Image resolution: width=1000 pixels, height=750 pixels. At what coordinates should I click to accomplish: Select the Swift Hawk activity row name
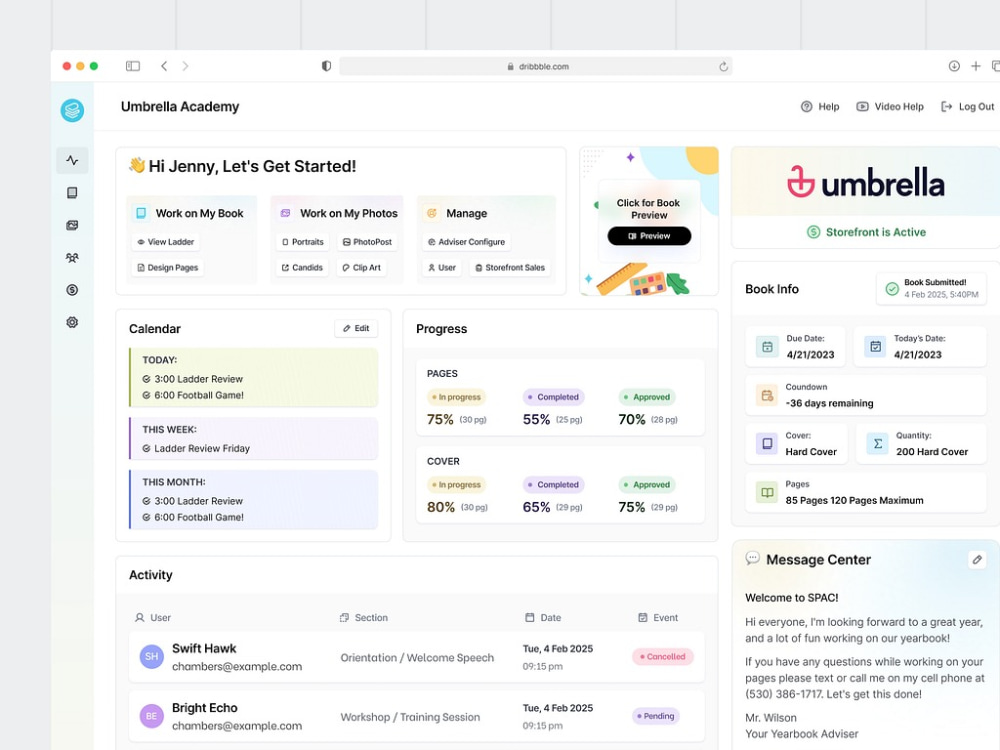pos(204,649)
